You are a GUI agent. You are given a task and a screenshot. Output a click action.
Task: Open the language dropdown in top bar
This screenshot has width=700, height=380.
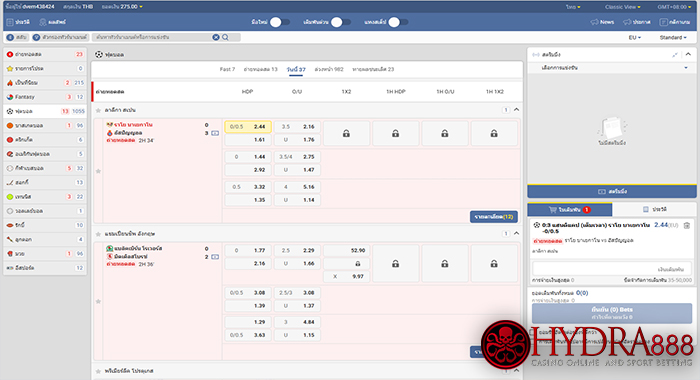coord(573,7)
